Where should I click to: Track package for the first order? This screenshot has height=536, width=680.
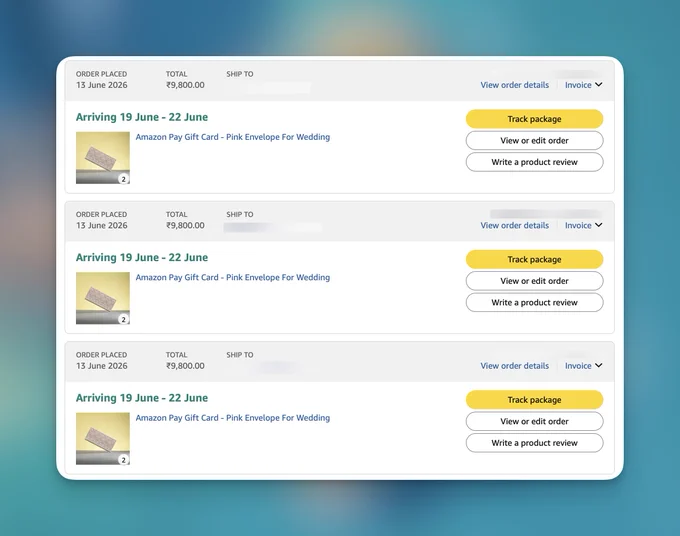pyautogui.click(x=534, y=119)
